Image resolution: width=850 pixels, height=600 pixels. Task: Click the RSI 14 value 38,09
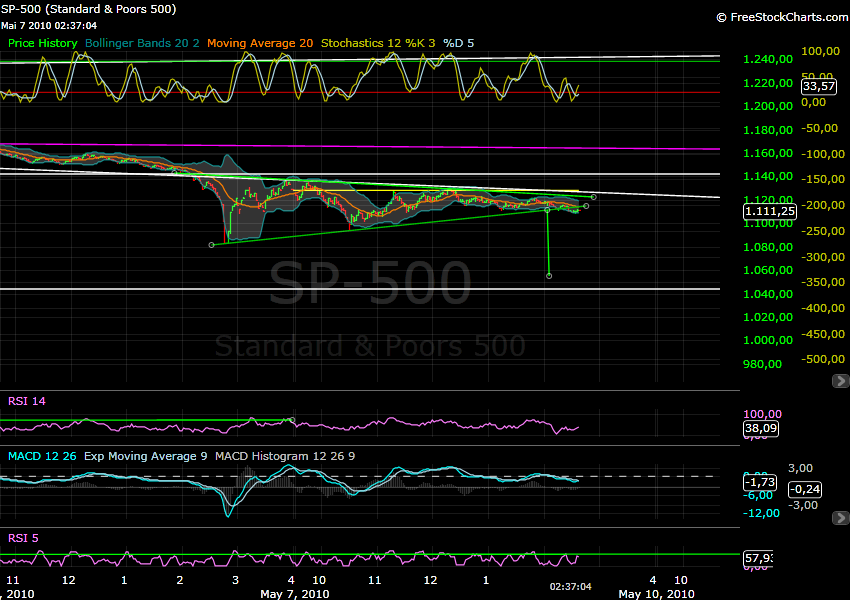(761, 429)
